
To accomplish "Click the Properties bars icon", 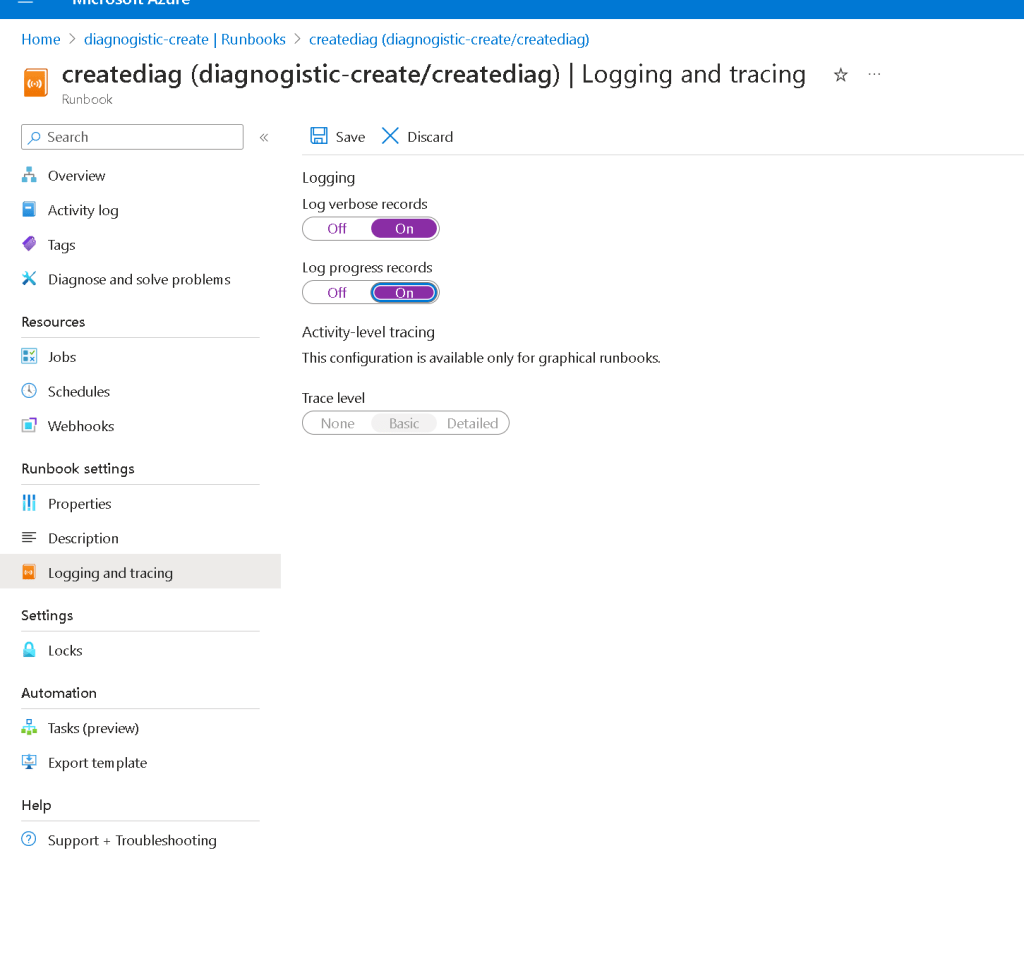I will coord(29,503).
